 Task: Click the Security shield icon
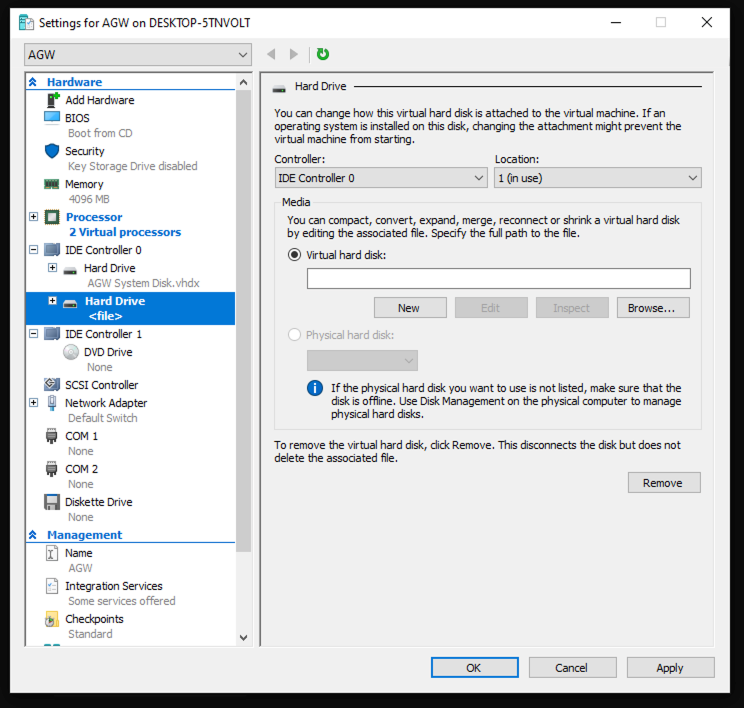(x=52, y=151)
